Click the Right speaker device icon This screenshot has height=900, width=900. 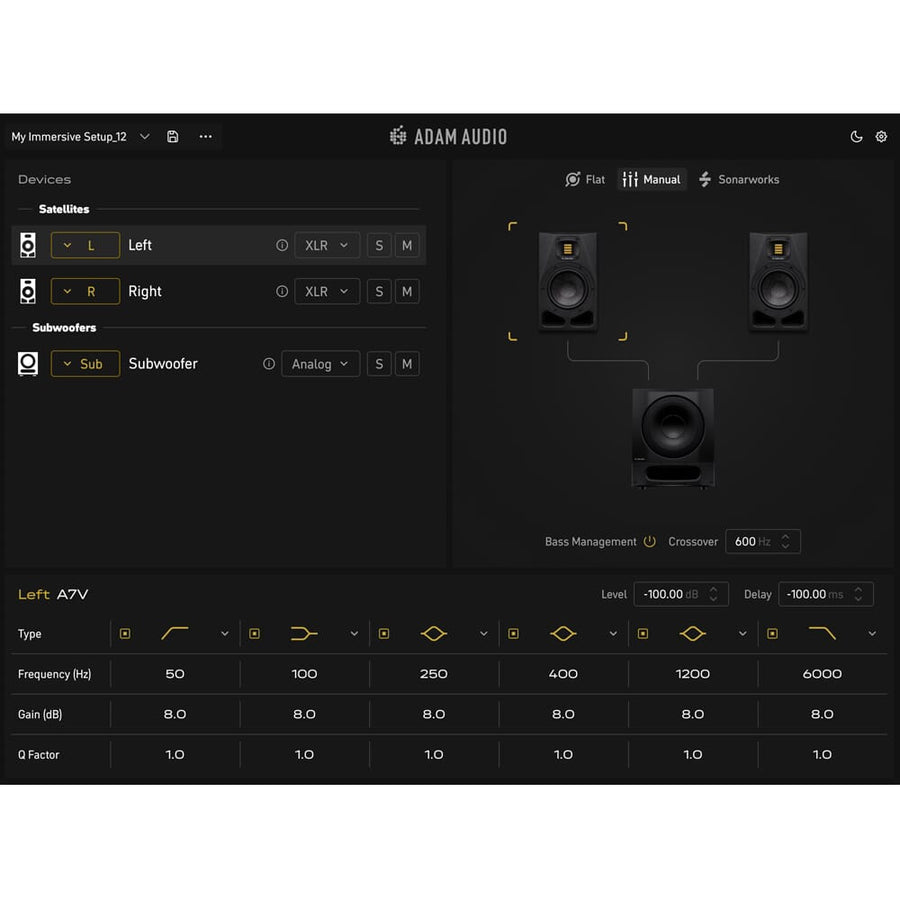(x=28, y=291)
